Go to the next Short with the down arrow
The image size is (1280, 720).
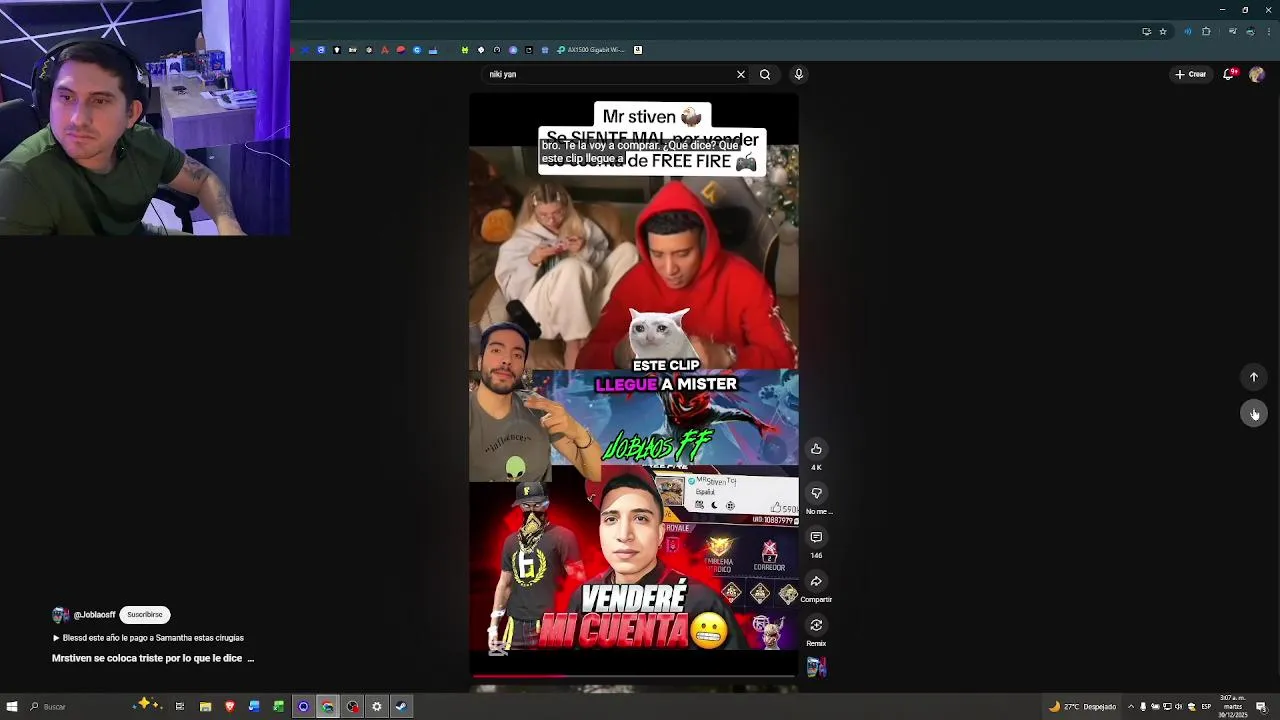1254,413
